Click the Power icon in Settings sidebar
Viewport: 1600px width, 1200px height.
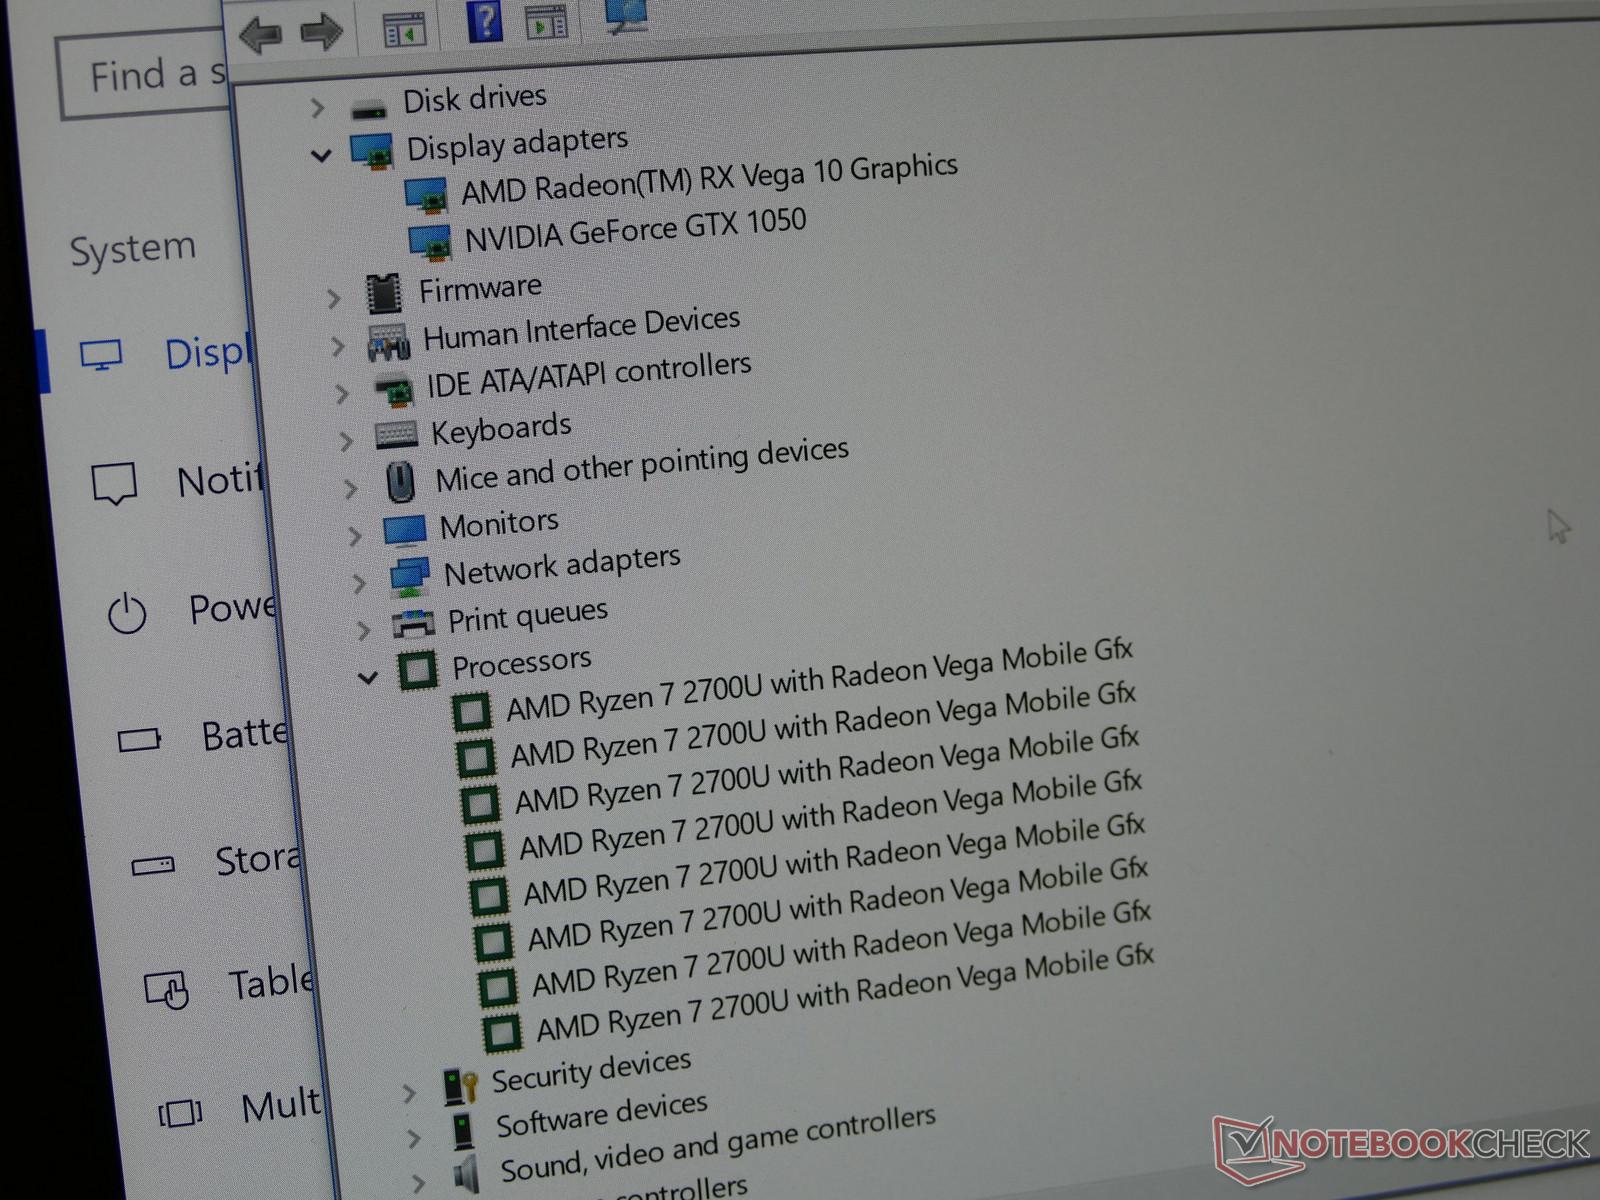pos(127,613)
